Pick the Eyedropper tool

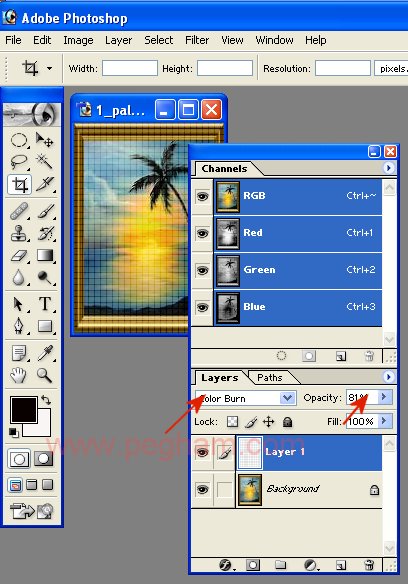click(45, 353)
